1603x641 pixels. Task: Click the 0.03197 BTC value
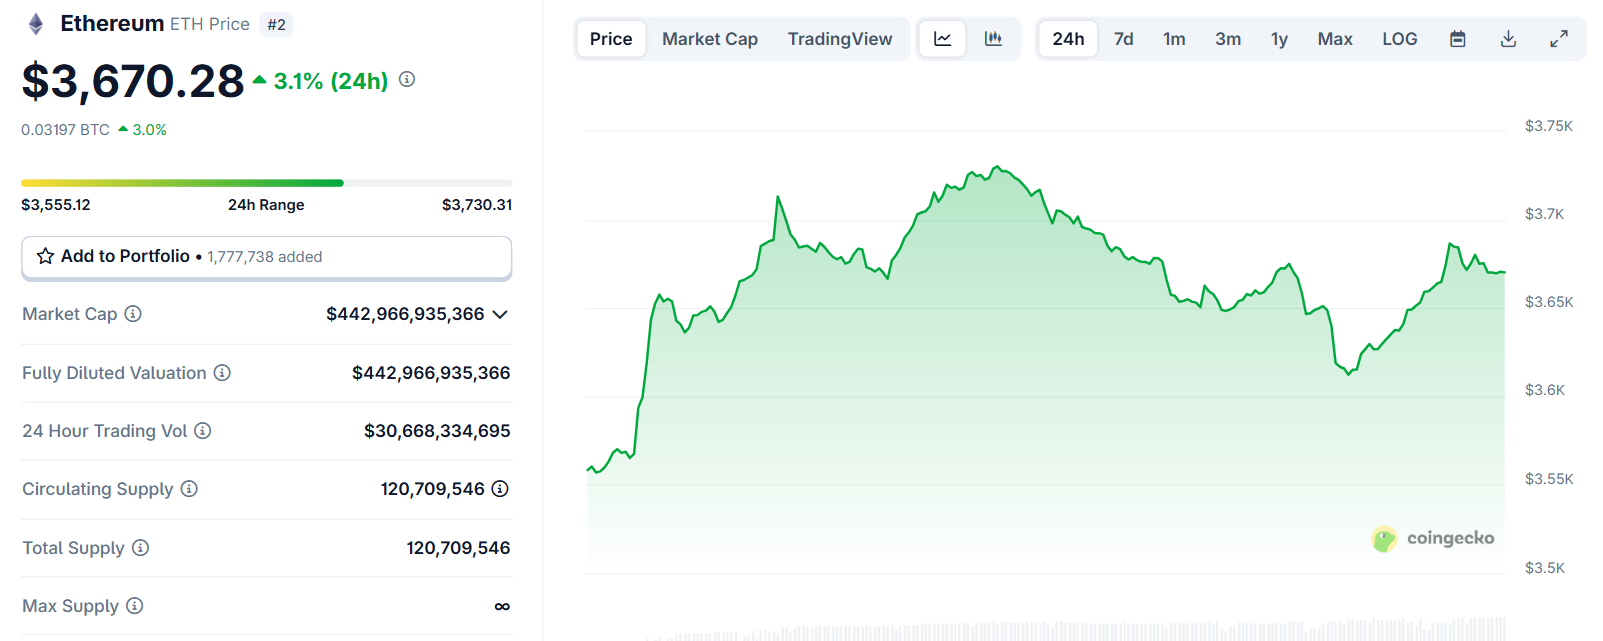(x=65, y=130)
